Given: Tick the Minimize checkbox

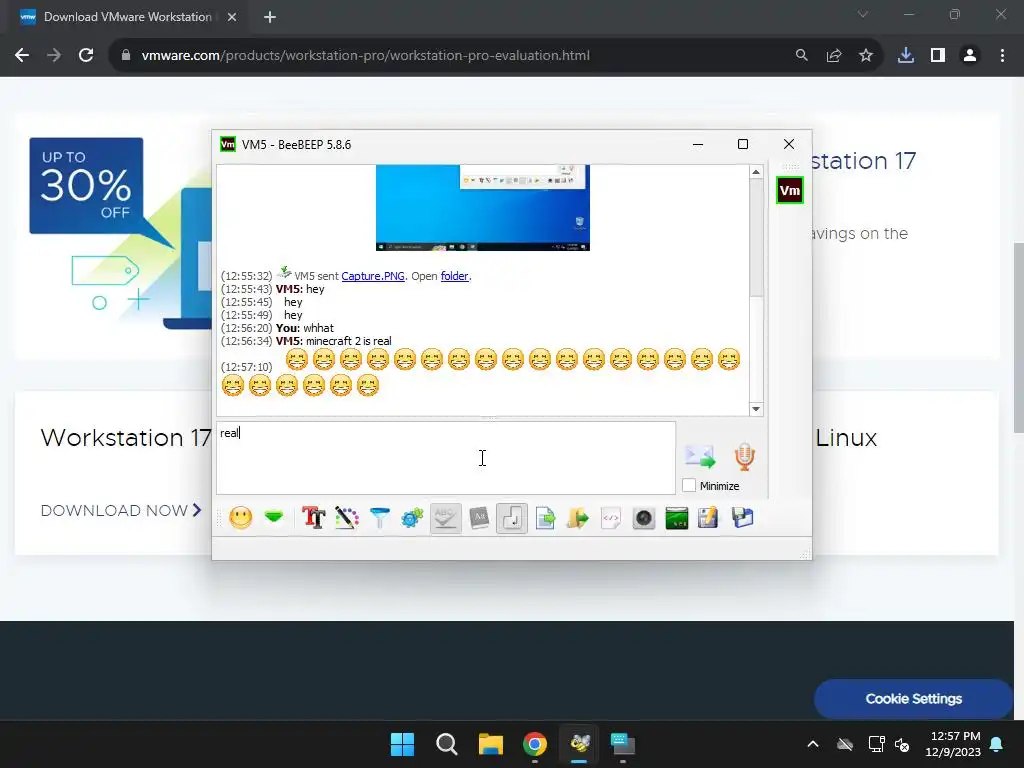Looking at the screenshot, I should point(689,485).
